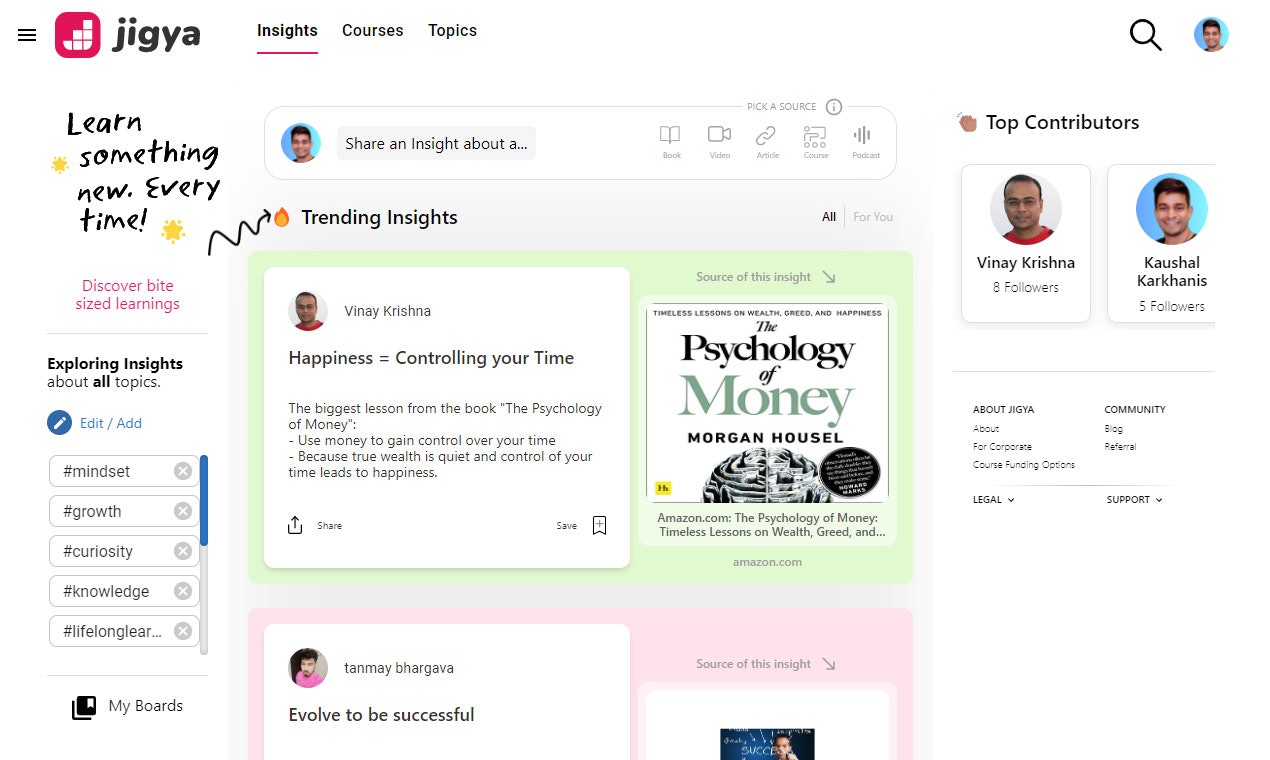
Task: Remove the #lifelonglear... topic tag
Action: pyautogui.click(x=183, y=631)
